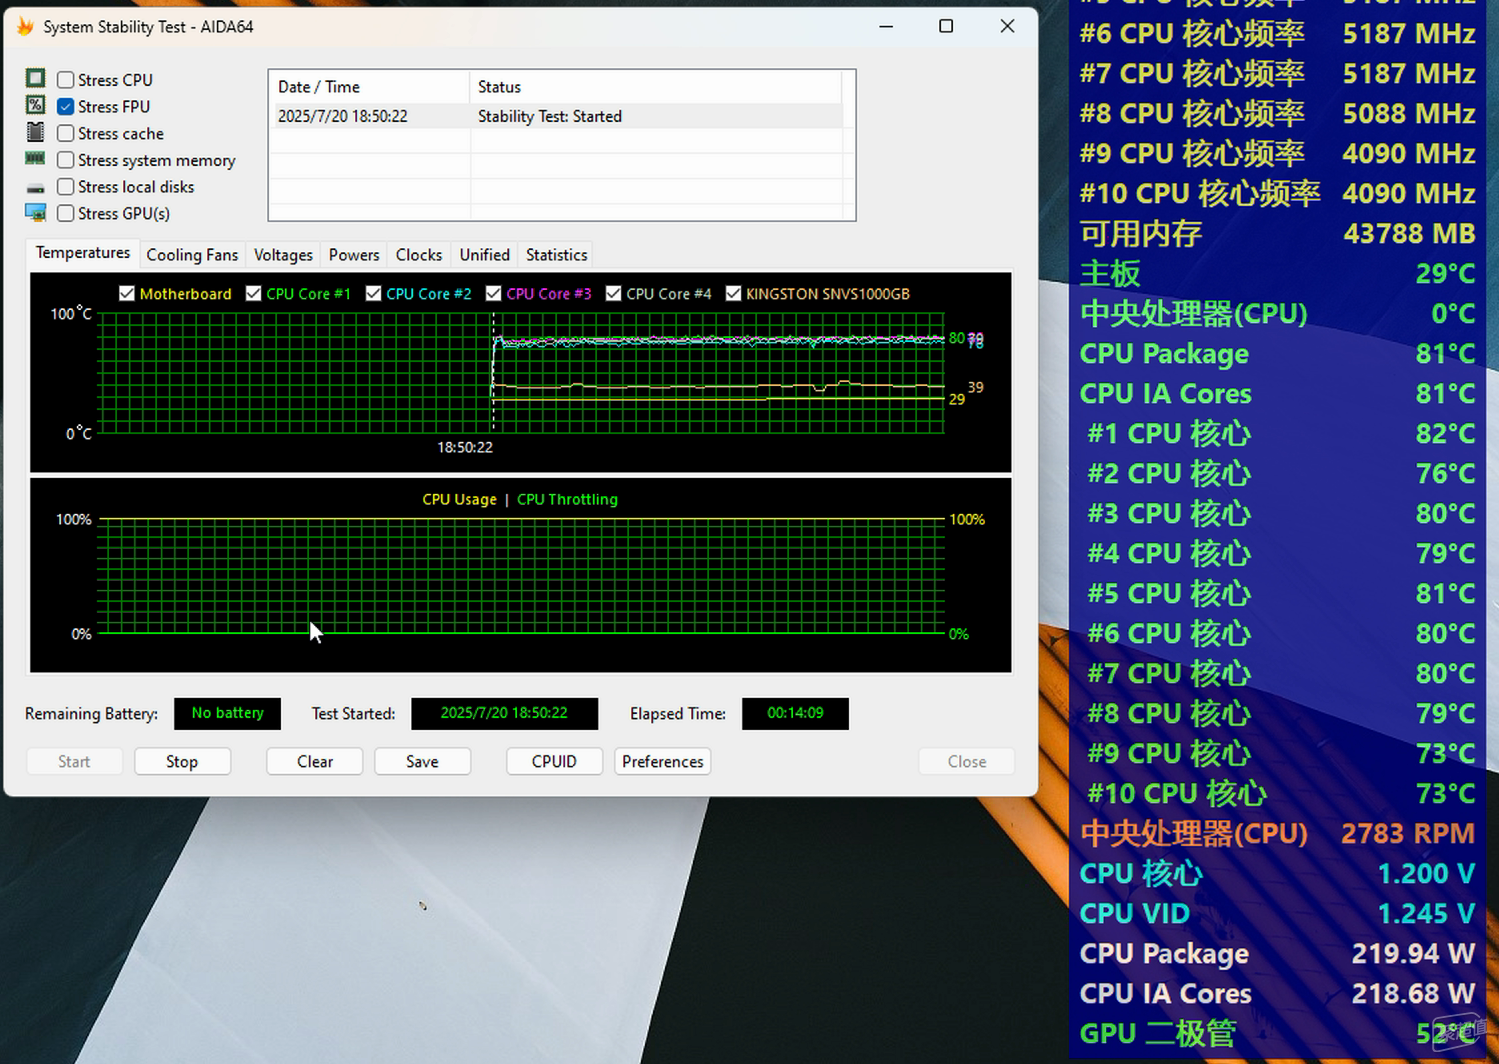Hide the Motherboard temperature graph line
Screen dimensions: 1499x1064
pos(127,293)
